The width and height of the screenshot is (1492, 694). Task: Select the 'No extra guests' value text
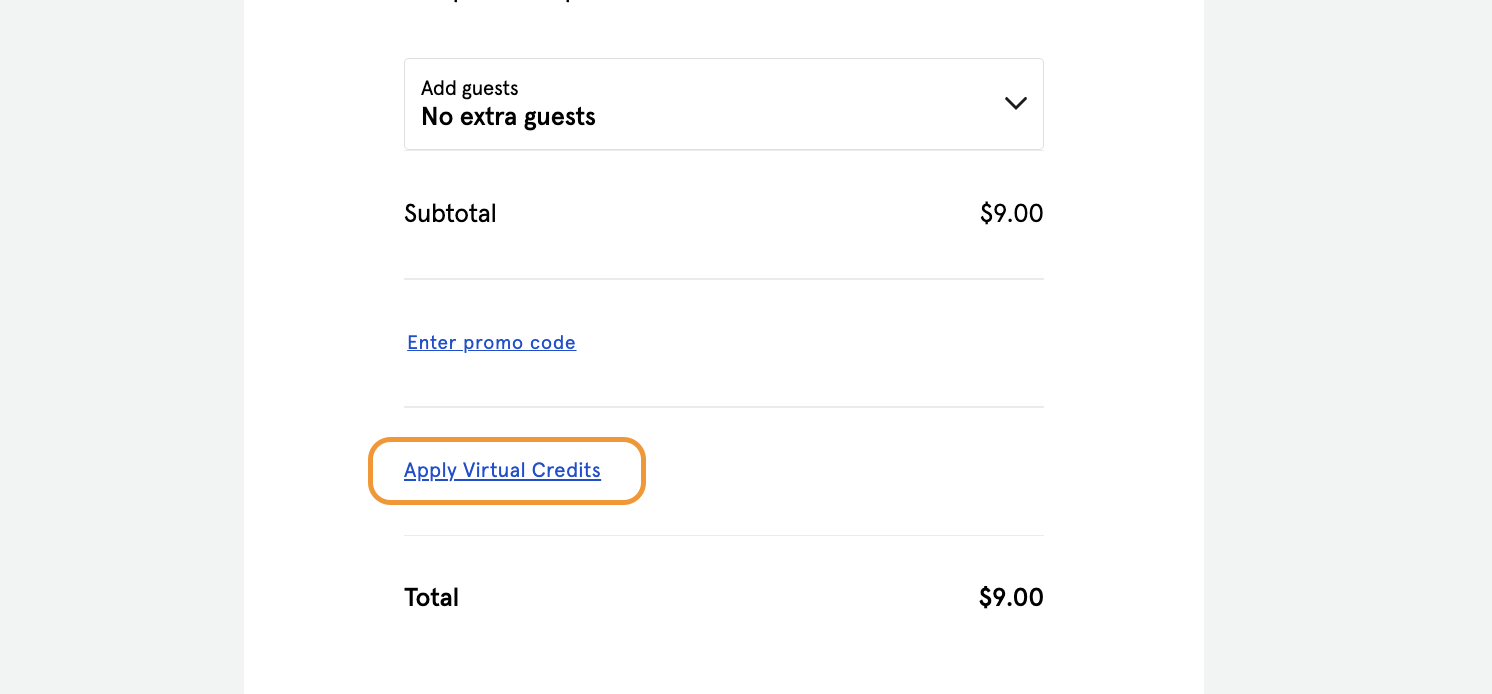click(x=508, y=117)
